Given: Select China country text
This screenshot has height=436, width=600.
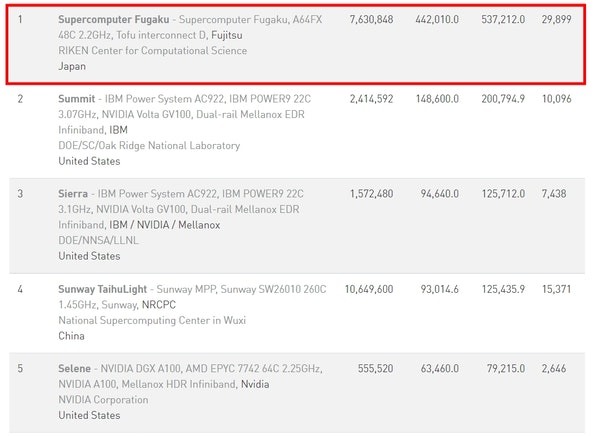Looking at the screenshot, I should [72, 336].
